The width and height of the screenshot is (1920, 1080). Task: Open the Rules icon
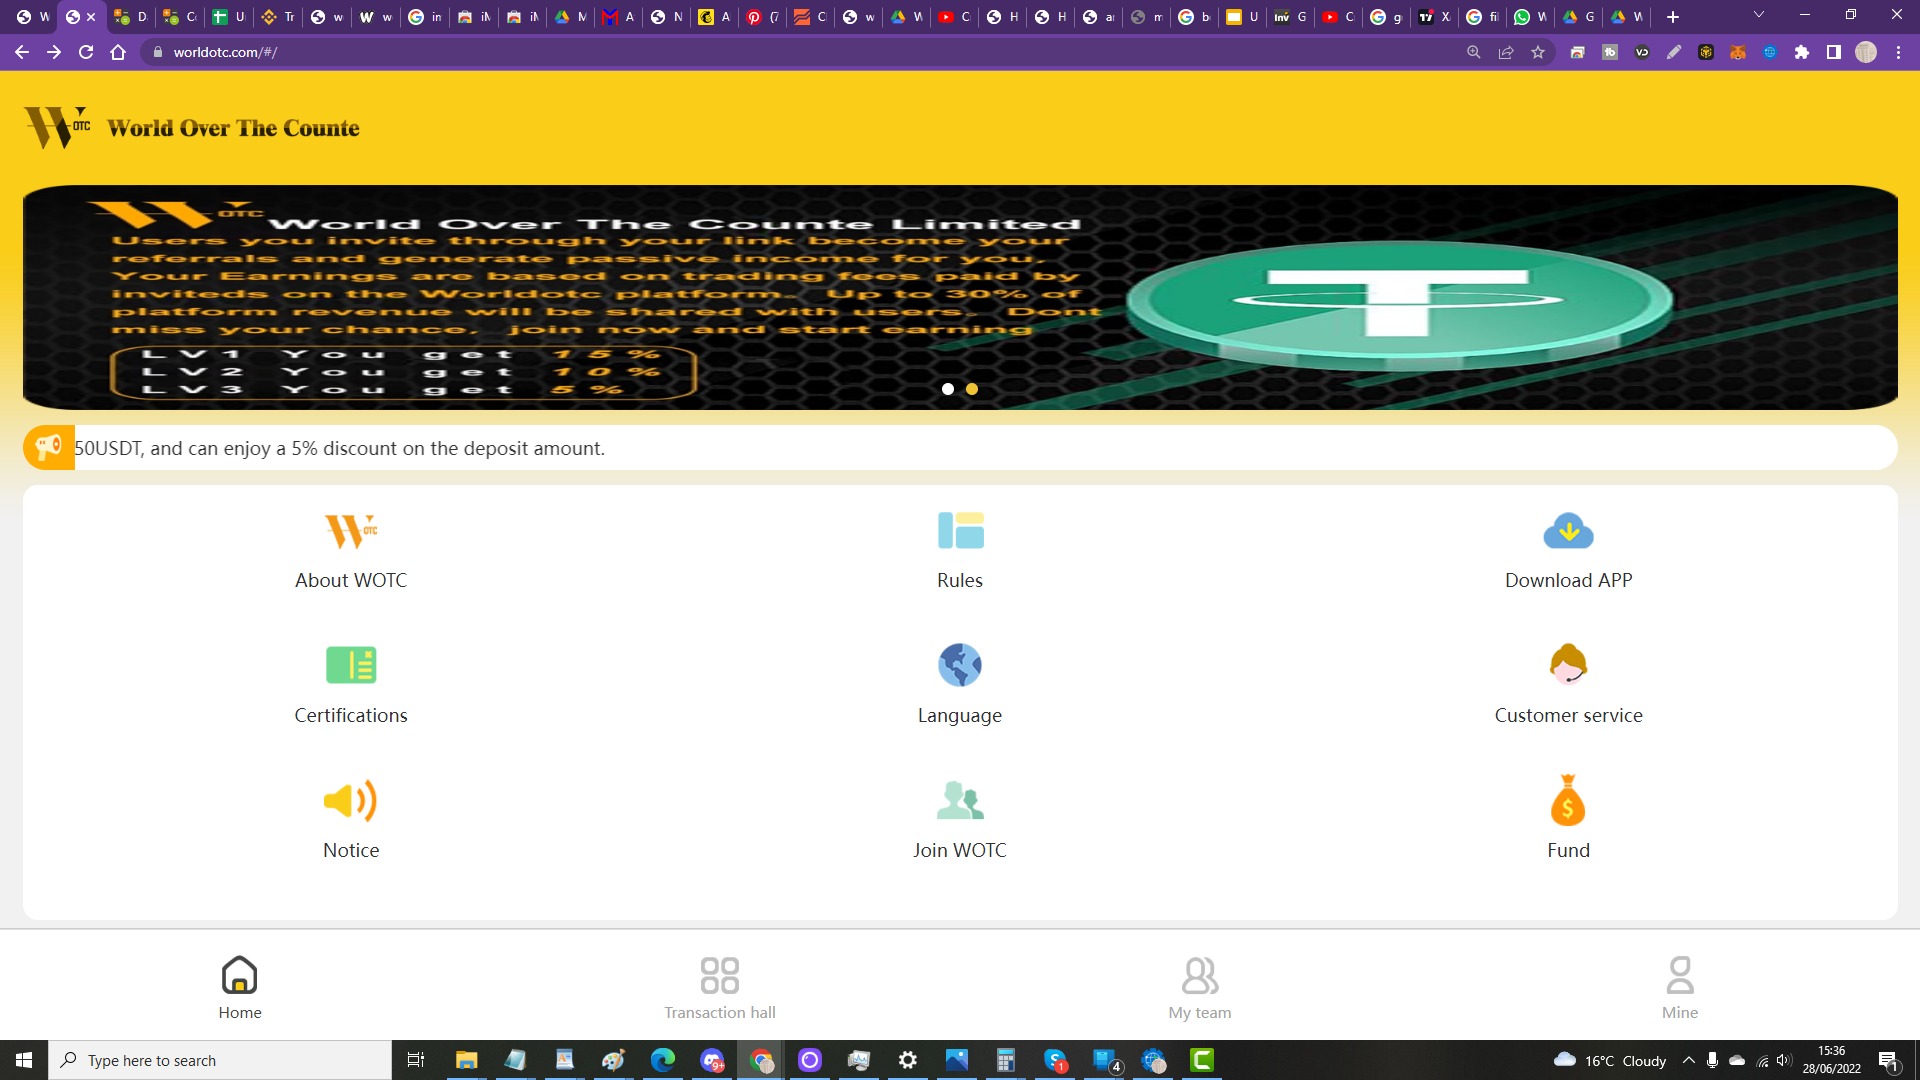[x=960, y=531]
